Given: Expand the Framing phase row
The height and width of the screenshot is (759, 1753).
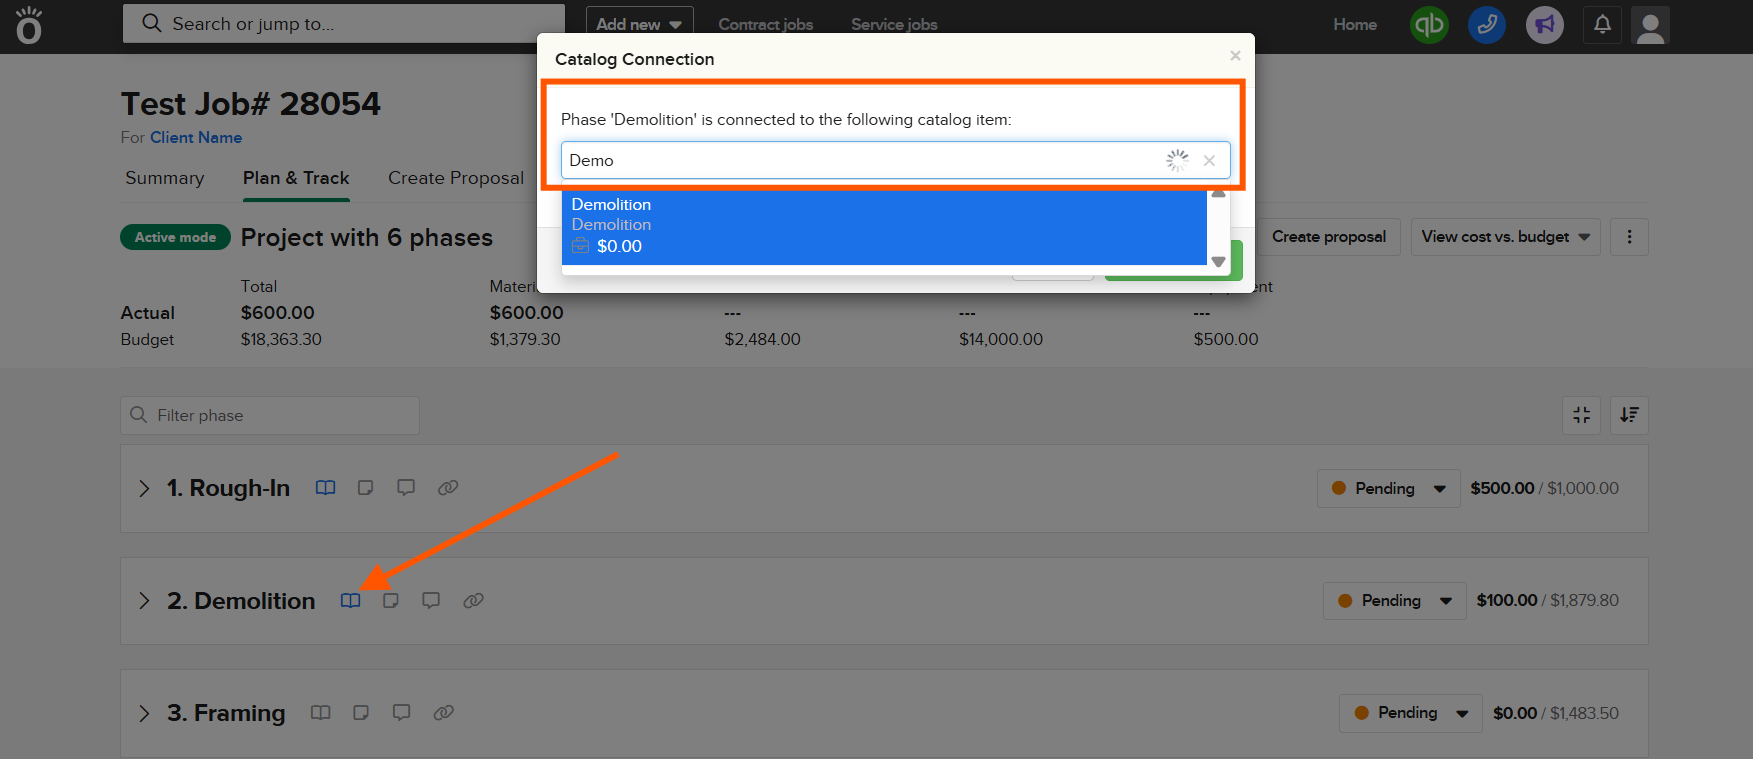Looking at the screenshot, I should point(144,713).
